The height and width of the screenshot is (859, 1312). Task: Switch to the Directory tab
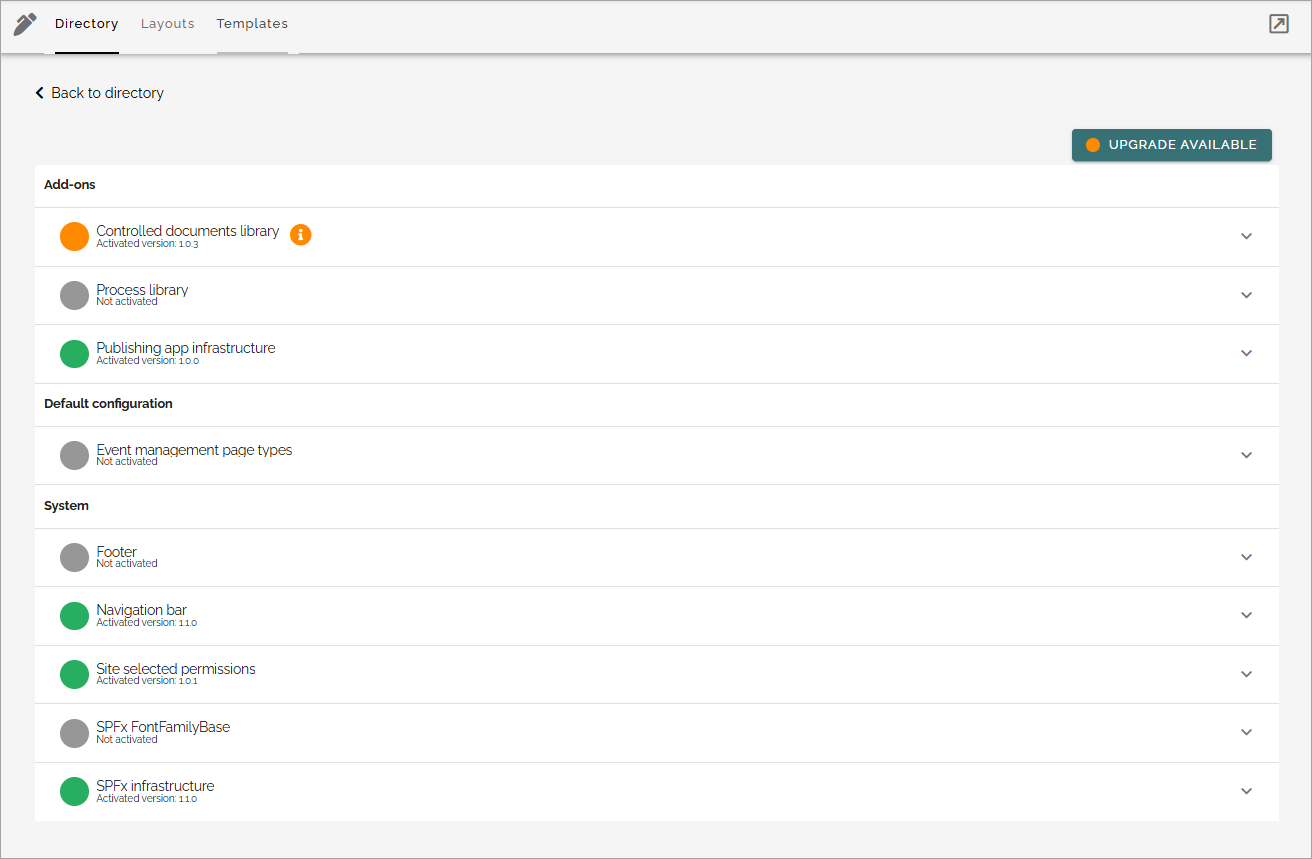(x=87, y=24)
